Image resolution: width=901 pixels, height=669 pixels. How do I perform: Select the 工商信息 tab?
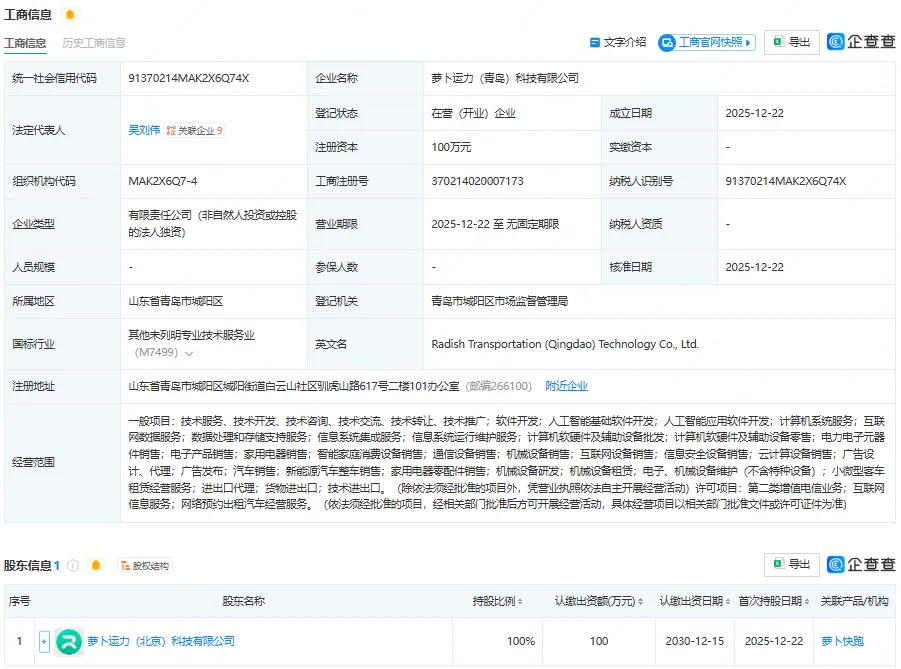25,43
